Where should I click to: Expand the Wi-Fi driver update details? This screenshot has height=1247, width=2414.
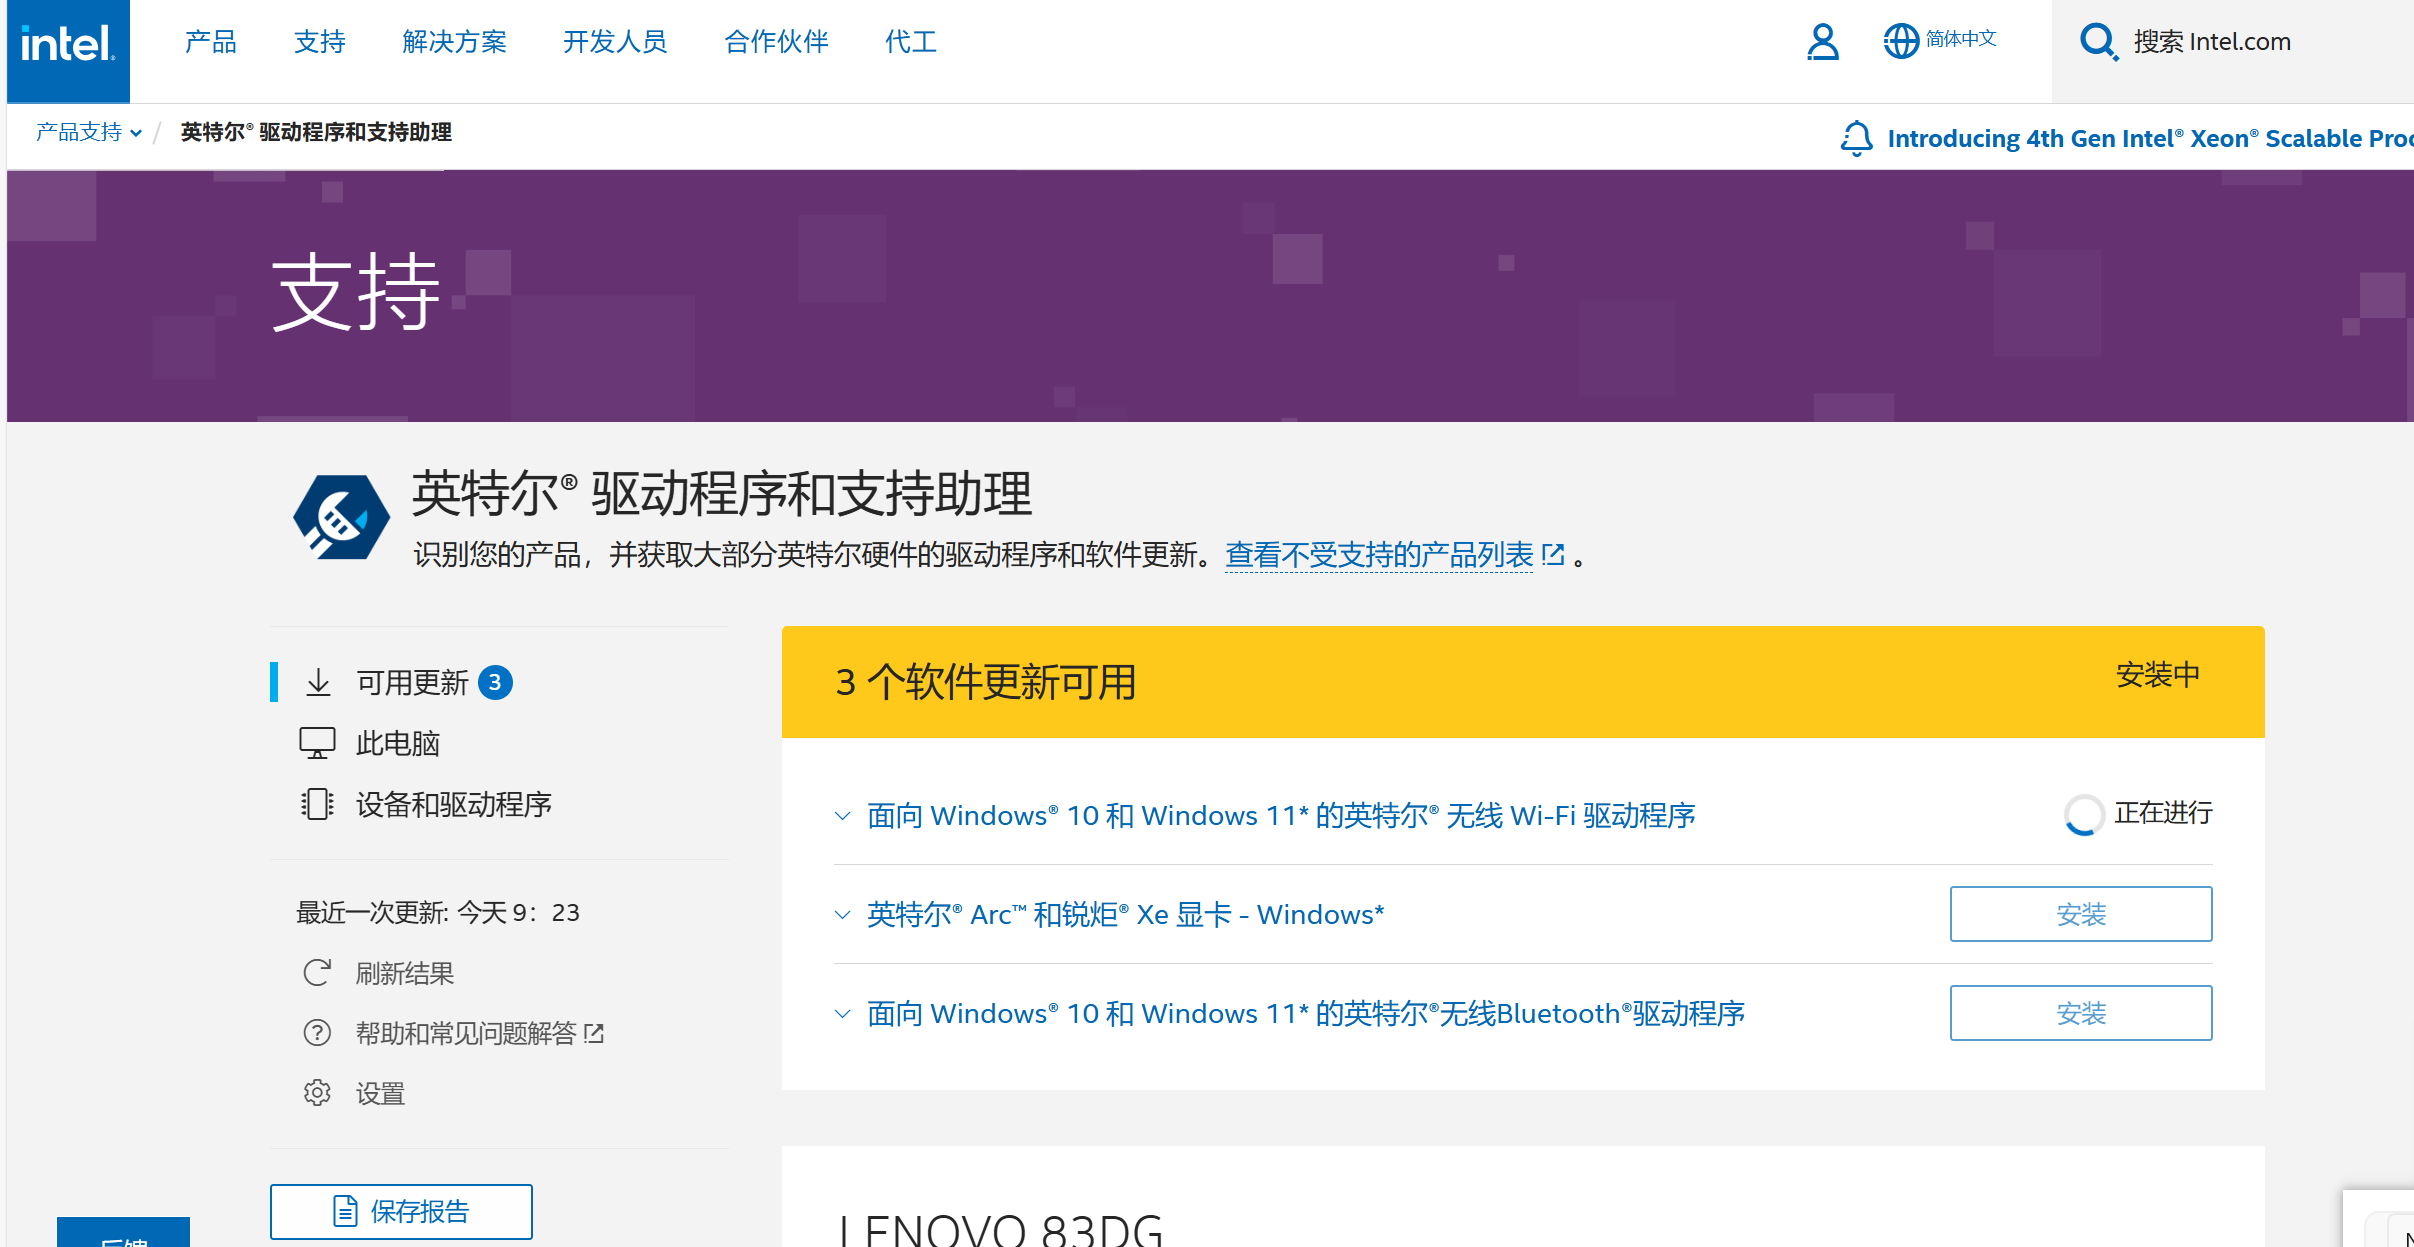(x=843, y=816)
